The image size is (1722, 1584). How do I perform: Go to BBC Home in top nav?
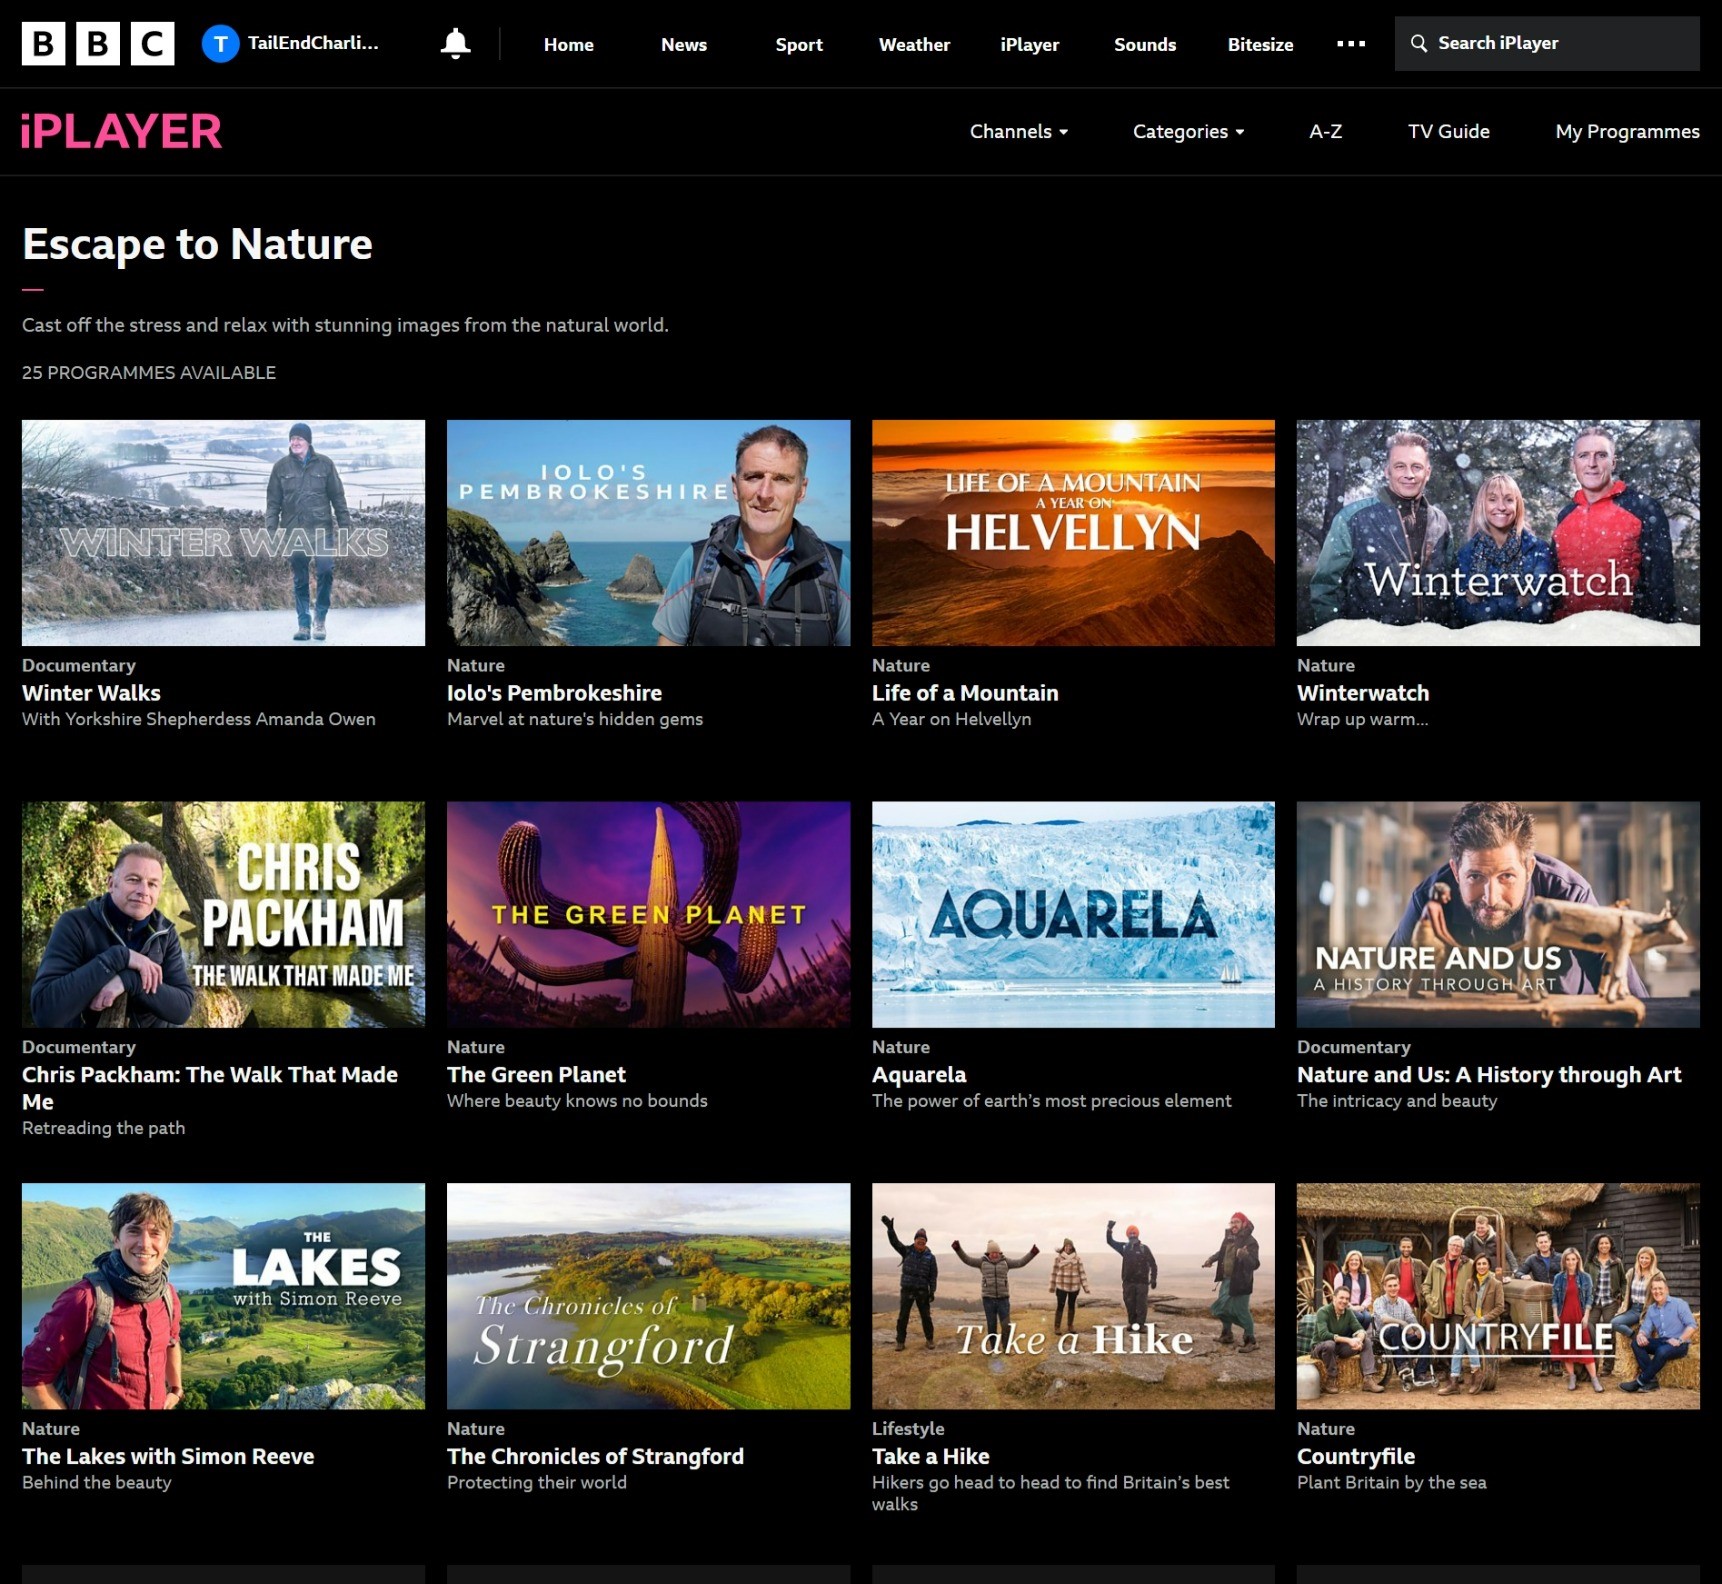[569, 44]
